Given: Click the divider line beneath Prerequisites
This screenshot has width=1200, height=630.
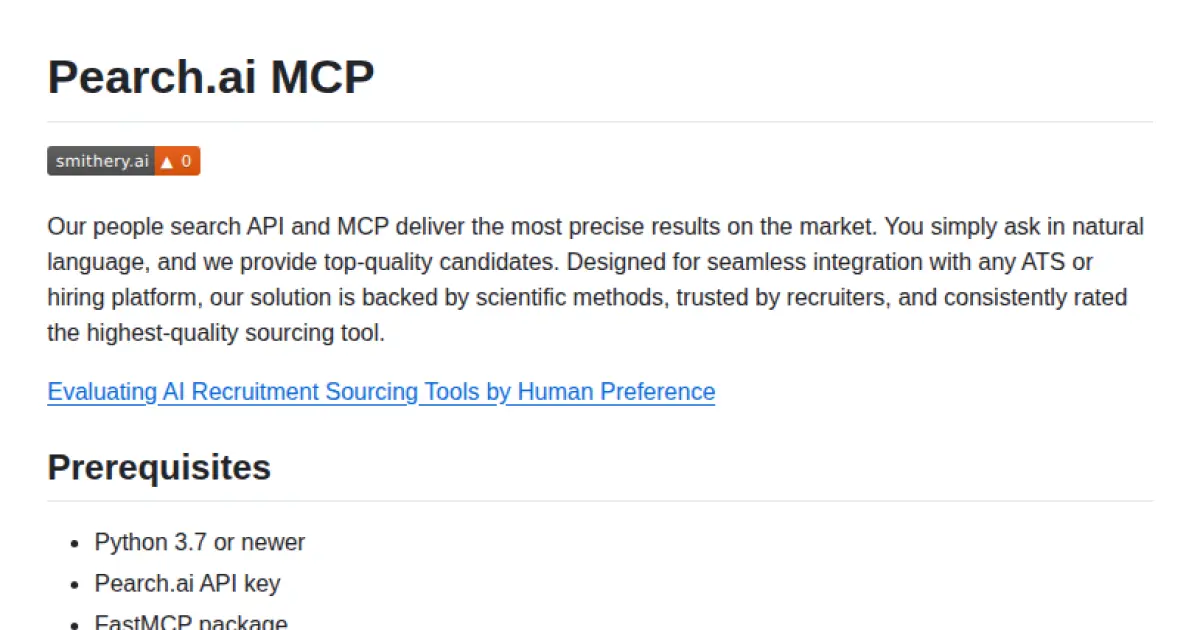Looking at the screenshot, I should [600, 501].
